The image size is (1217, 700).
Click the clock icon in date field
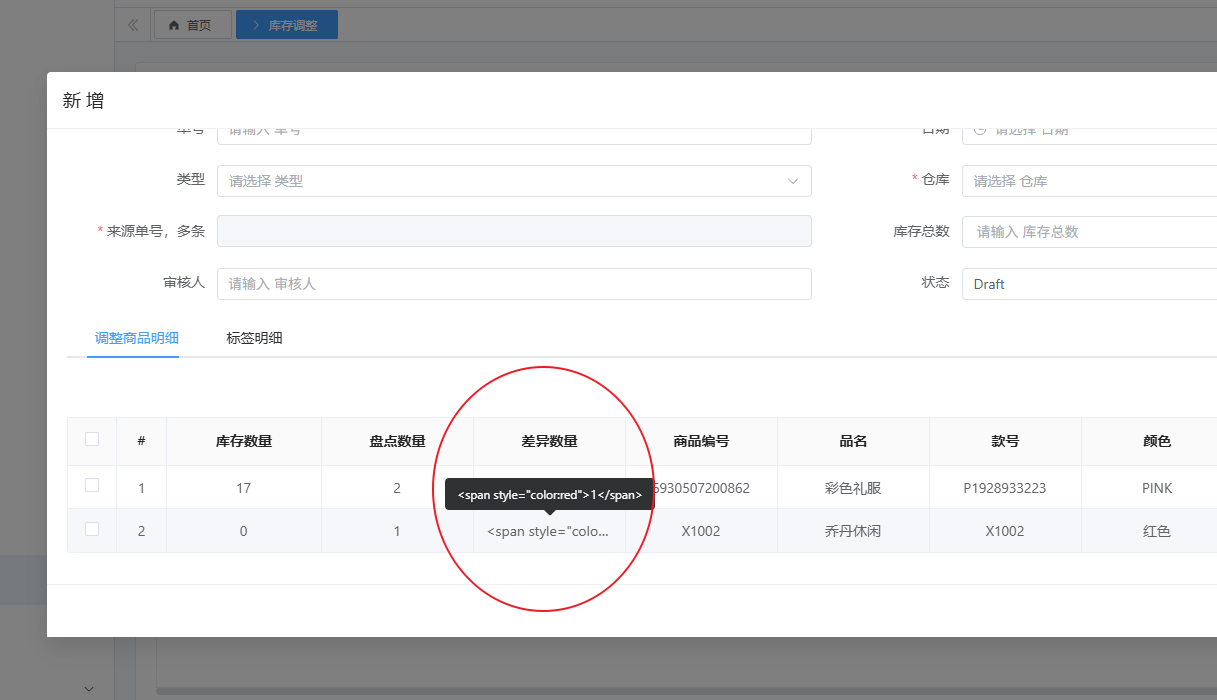click(980, 130)
